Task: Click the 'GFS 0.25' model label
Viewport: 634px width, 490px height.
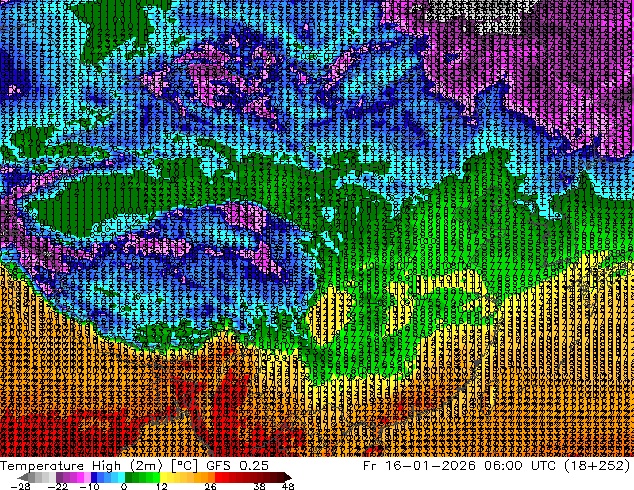Action: 237,466
